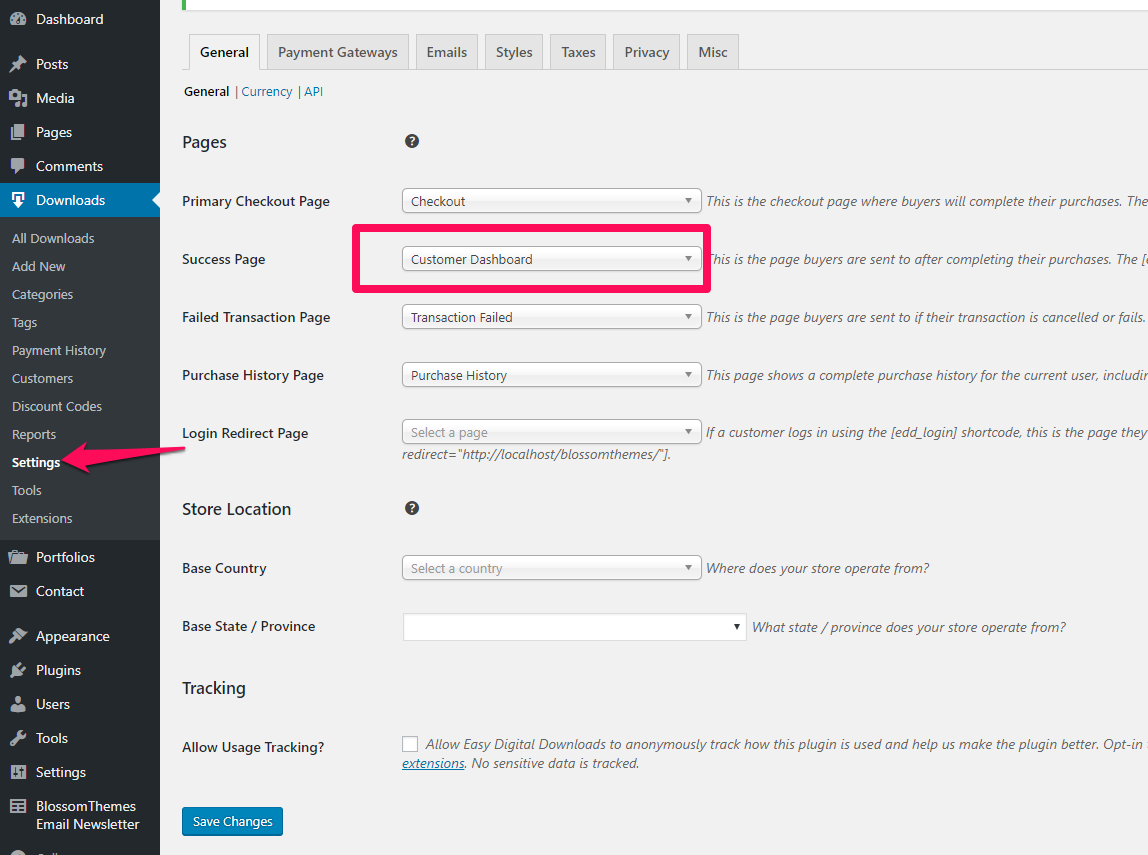Click the help icon beside Store Location
The height and width of the screenshot is (855, 1148).
[411, 508]
